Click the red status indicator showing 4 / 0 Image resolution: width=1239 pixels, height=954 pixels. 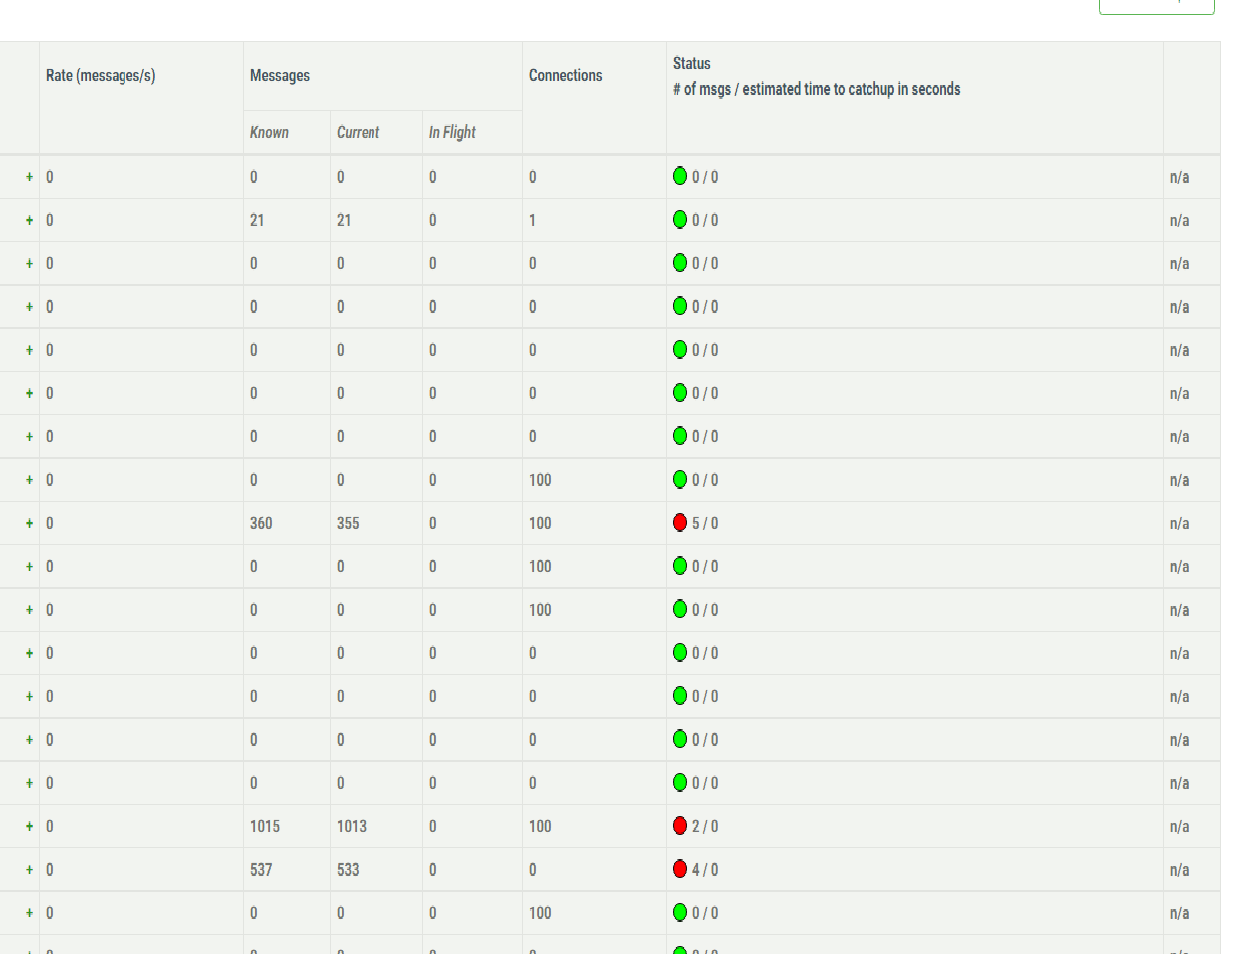681,869
